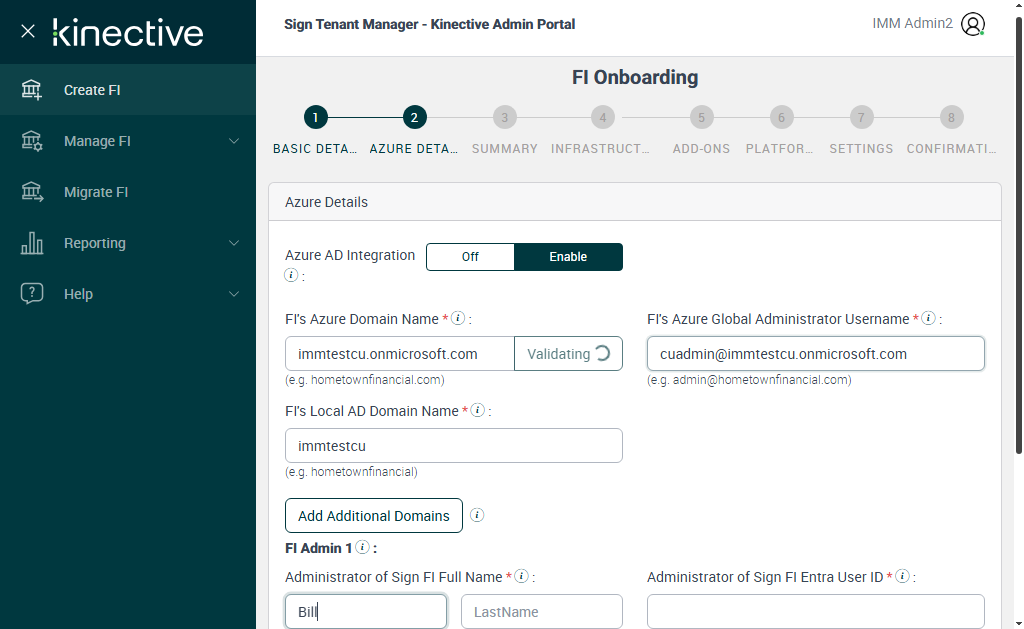Click info icon beside Local AD Domain Name
Screen dimensions: 1024x629
pos(478,410)
